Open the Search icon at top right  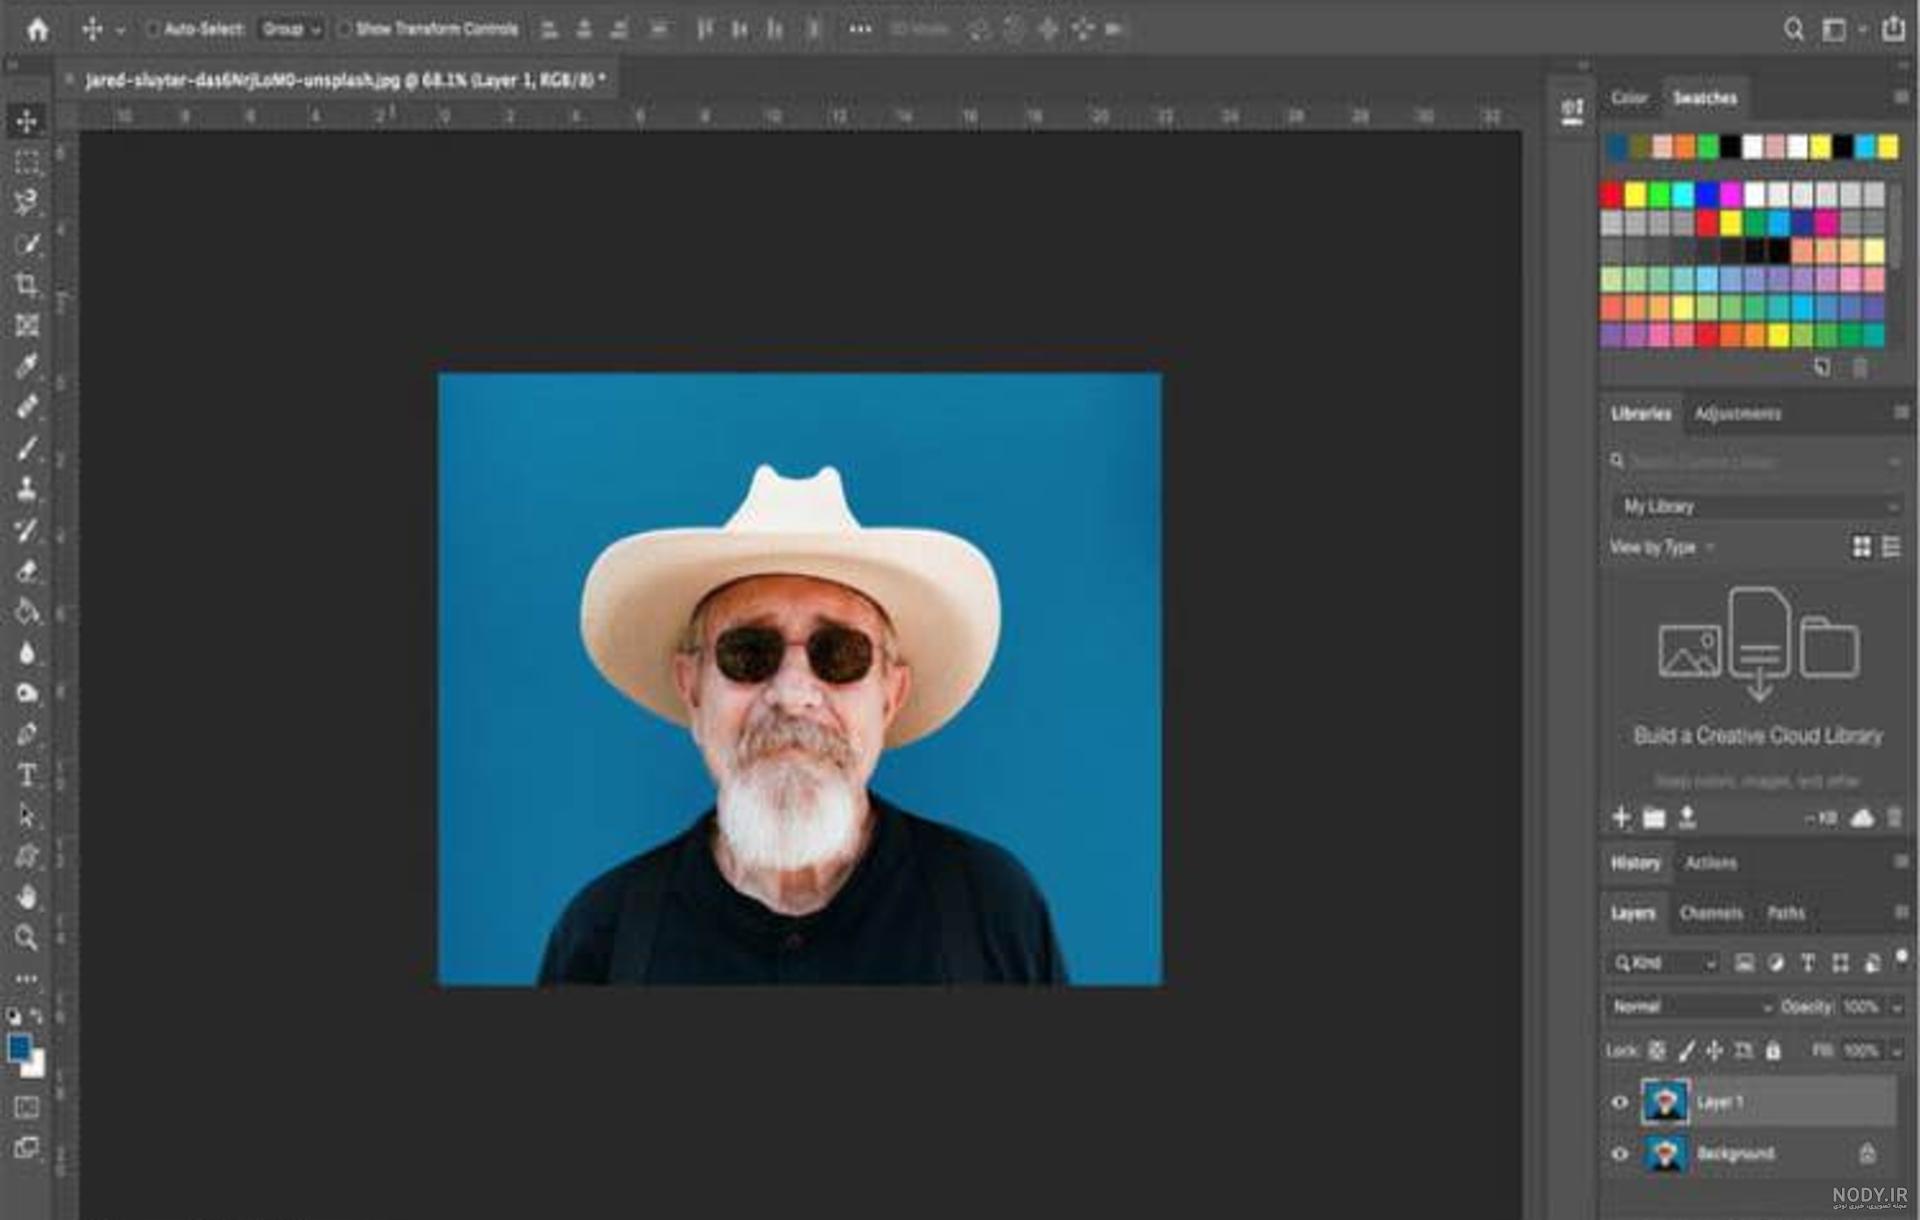1794,29
